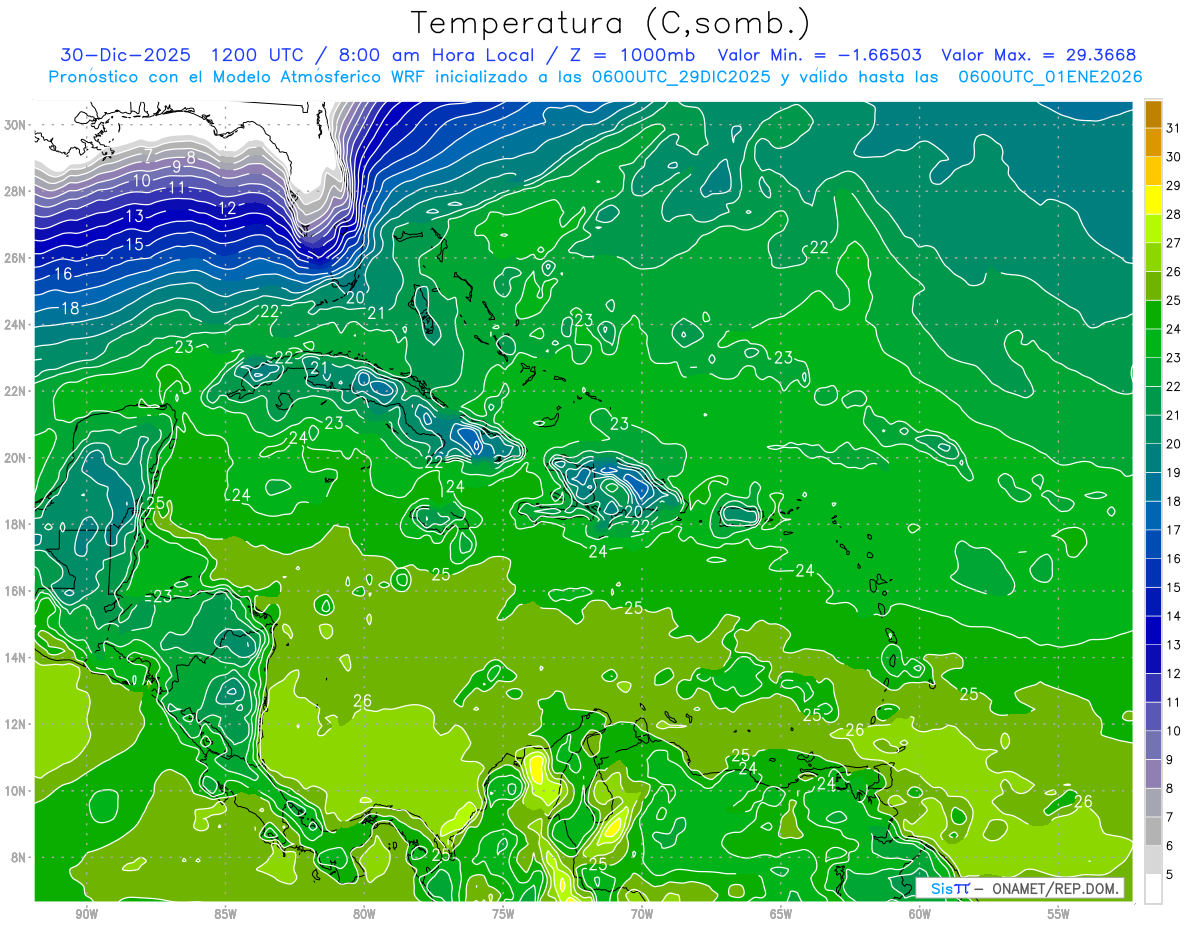Click the "9" contour label in the Gulf
Screen dimensions: 1200x927
point(177,167)
